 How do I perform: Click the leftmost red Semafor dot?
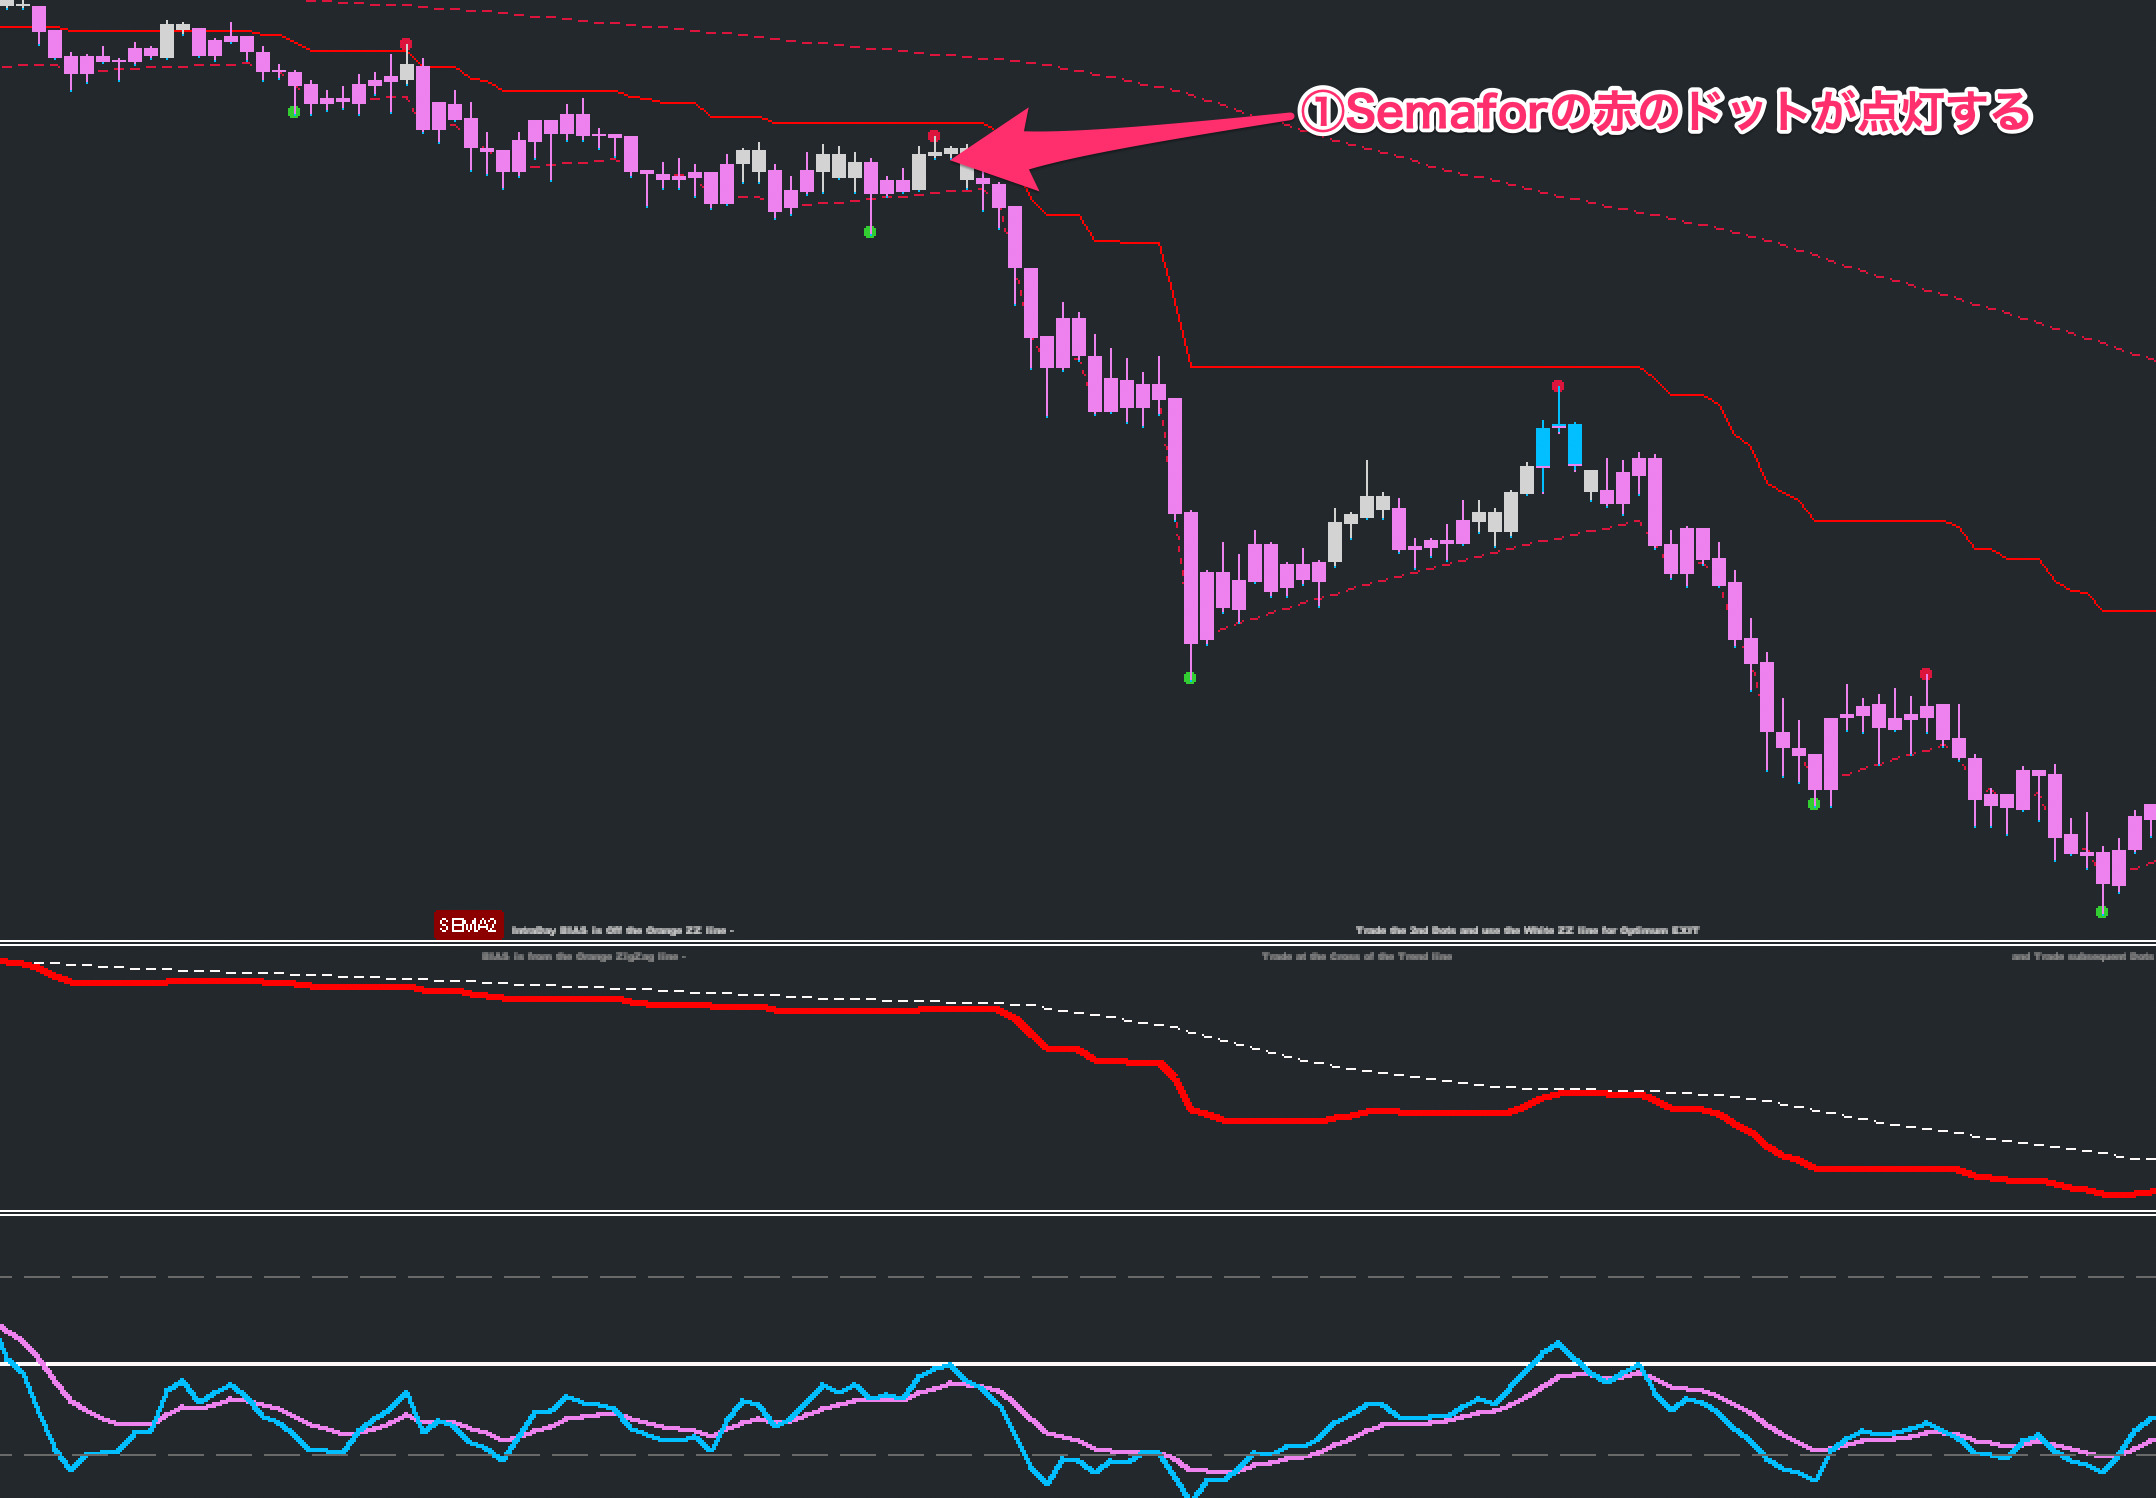pyautogui.click(x=405, y=44)
